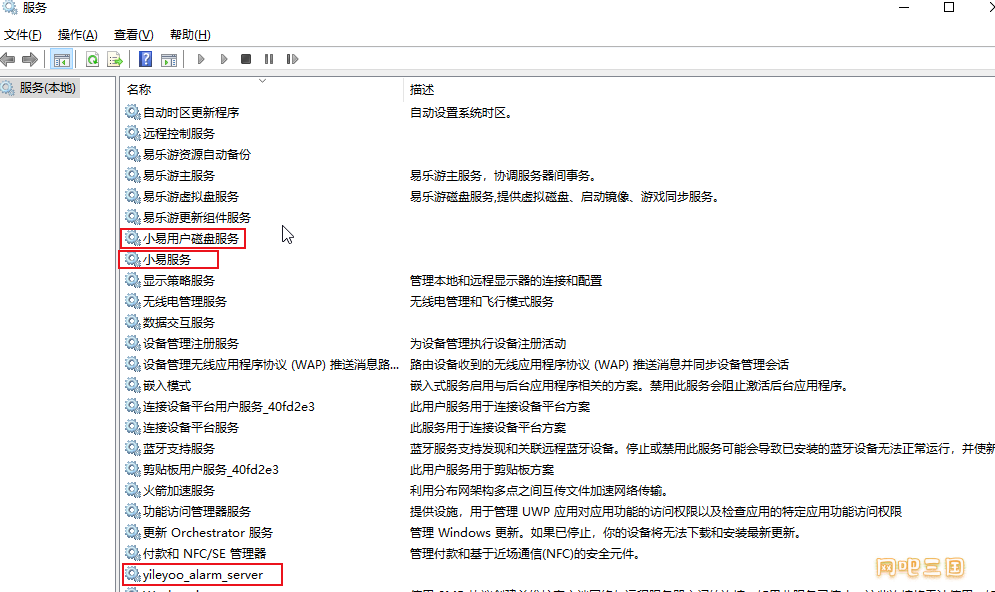The height and width of the screenshot is (592, 995).
Task: Click the Stop service square icon
Action: tap(246, 59)
